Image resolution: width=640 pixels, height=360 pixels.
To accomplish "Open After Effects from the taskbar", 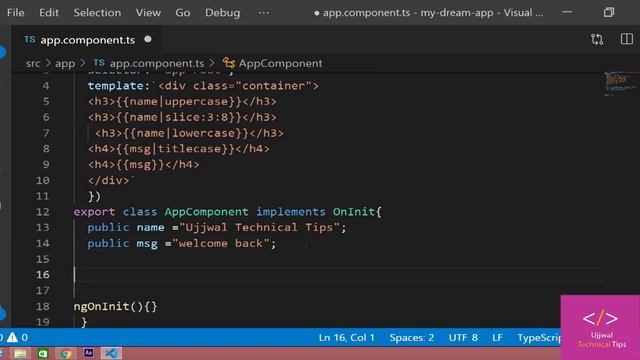I will [x=89, y=353].
